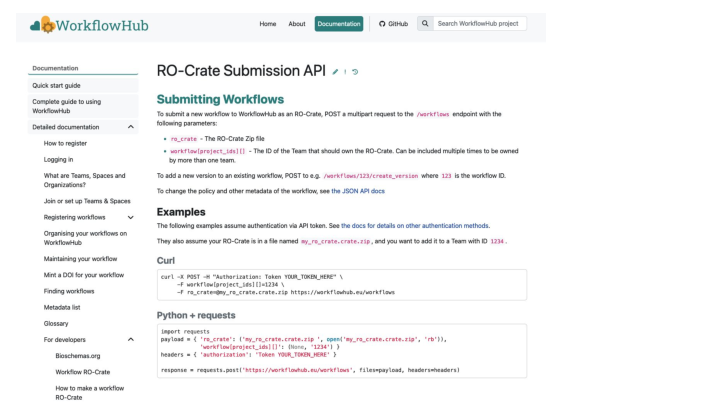Open Glossary page

[x=56, y=324]
